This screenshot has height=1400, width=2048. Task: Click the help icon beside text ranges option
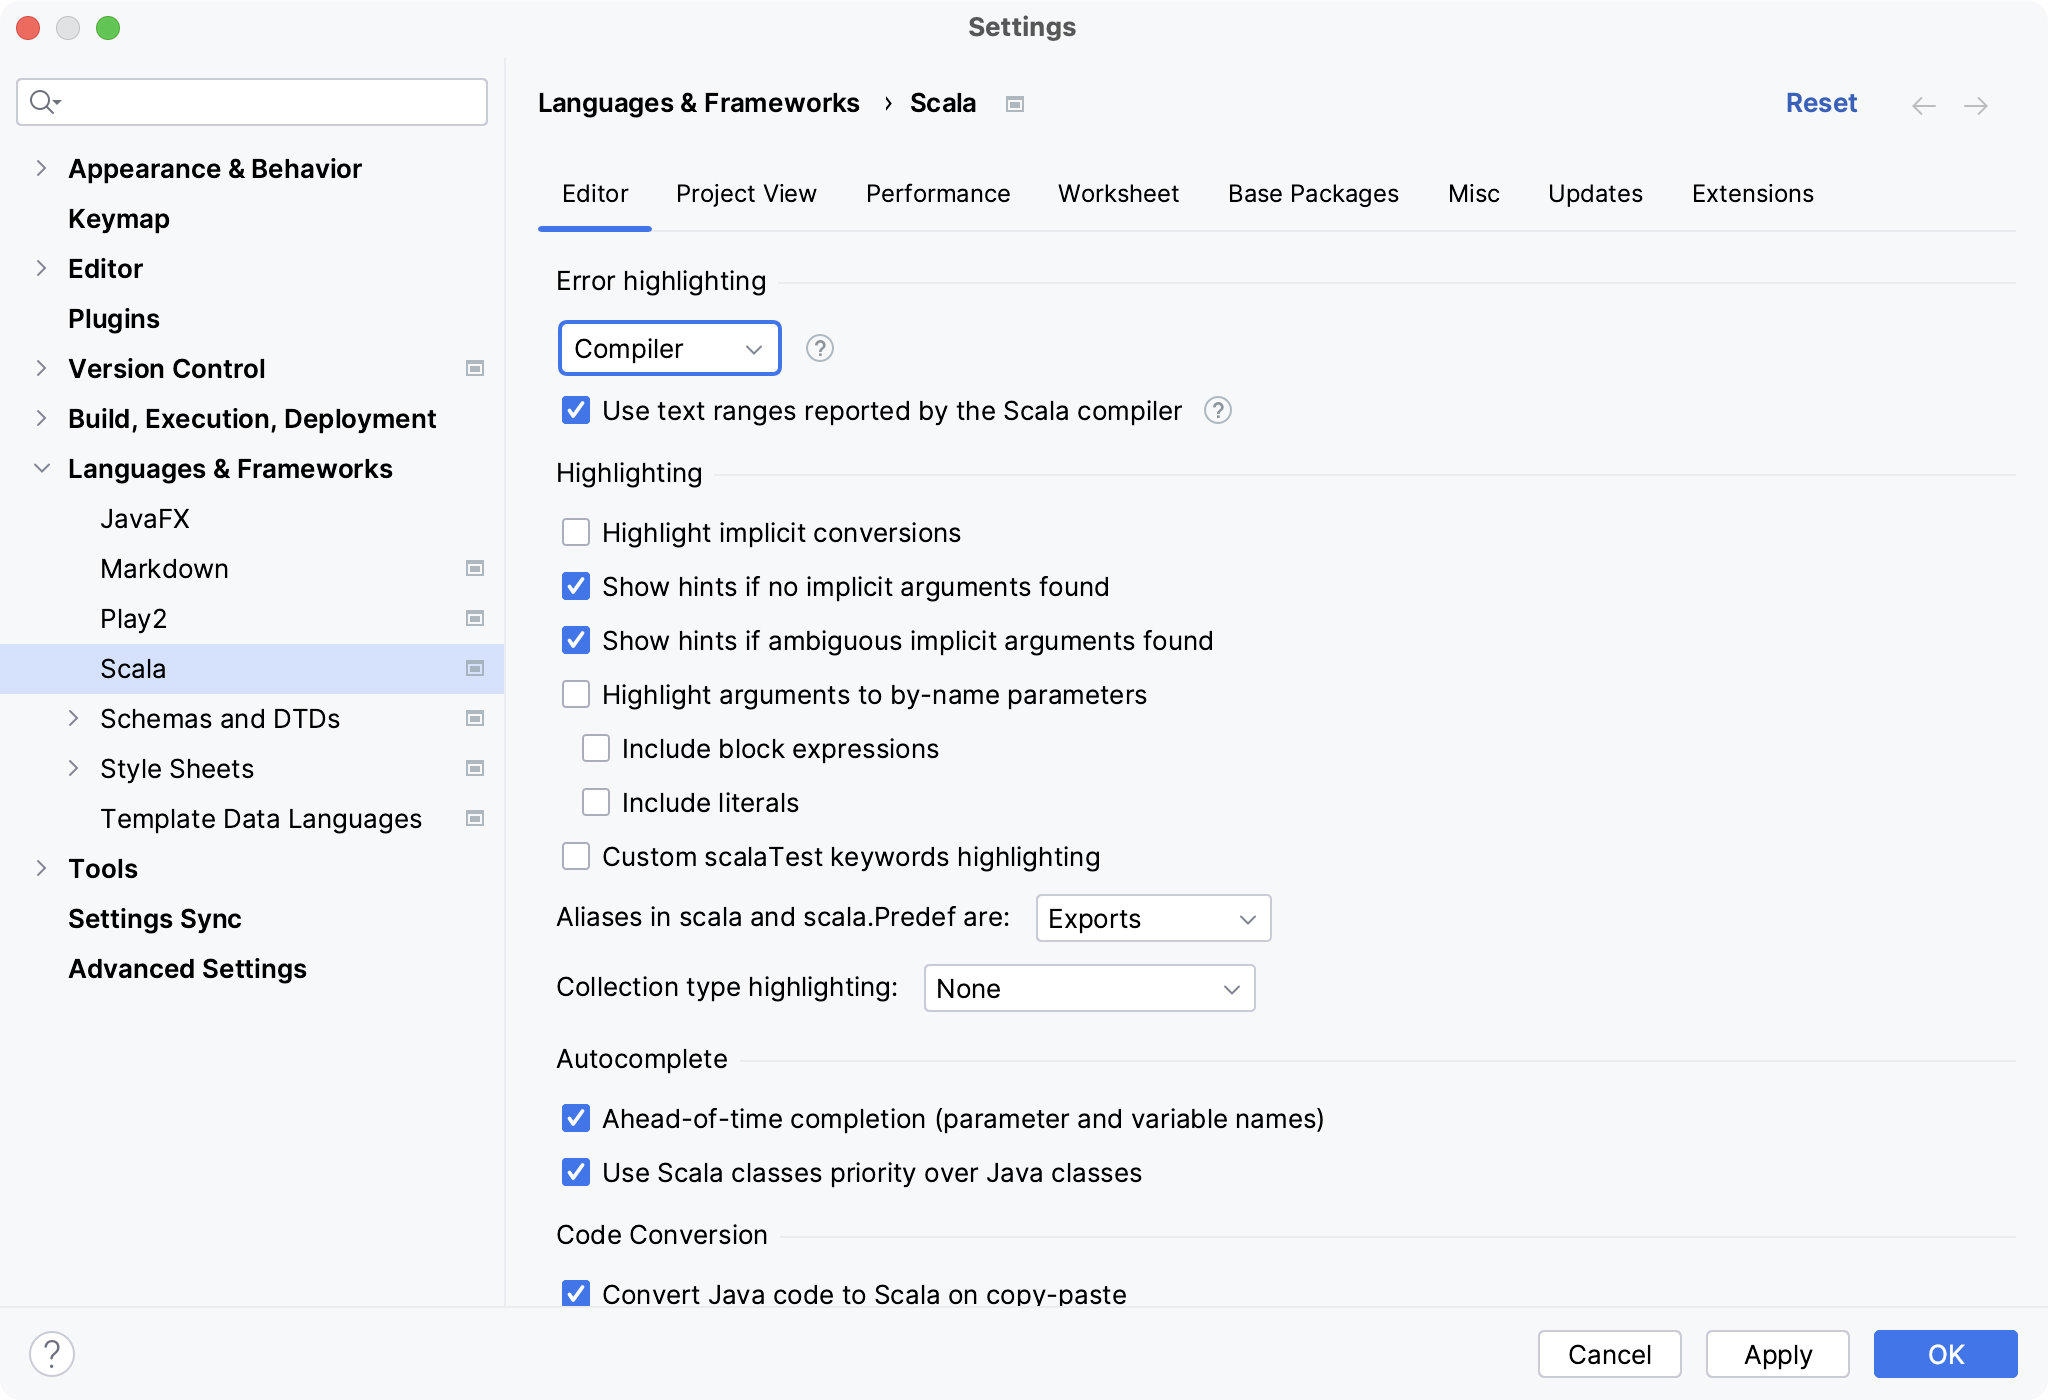pos(1219,410)
